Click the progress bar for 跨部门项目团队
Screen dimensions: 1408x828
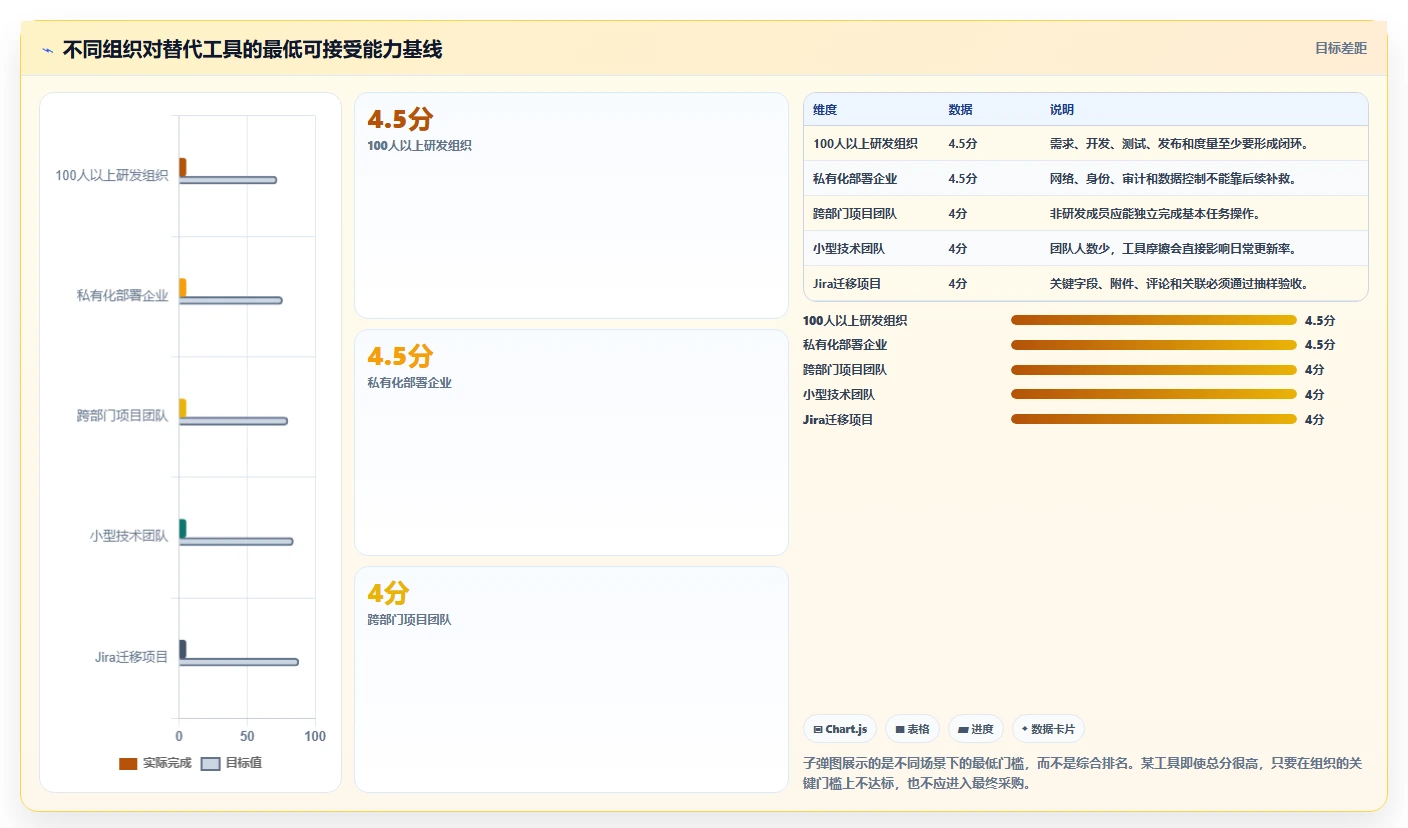click(1154, 370)
